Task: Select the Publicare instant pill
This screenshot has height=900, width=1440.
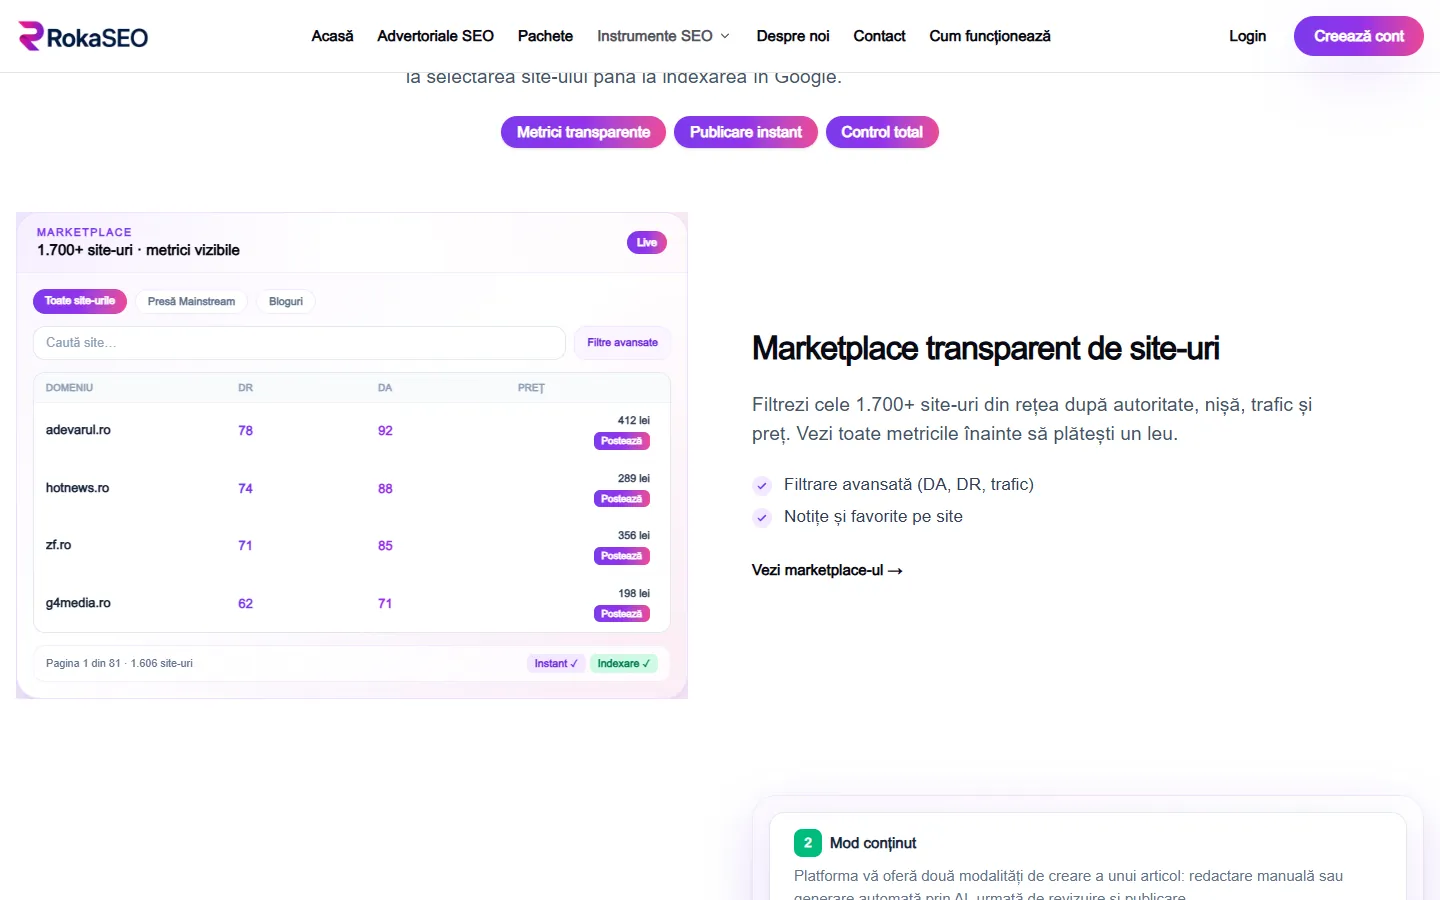Action: (746, 132)
